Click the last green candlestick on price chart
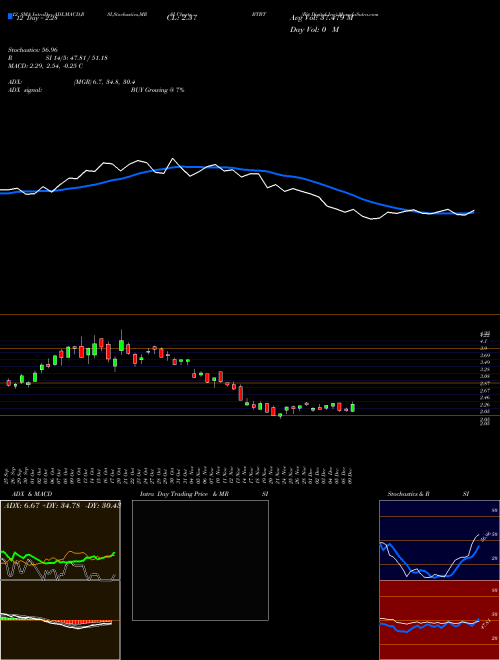500x660 pixels. tap(353, 407)
